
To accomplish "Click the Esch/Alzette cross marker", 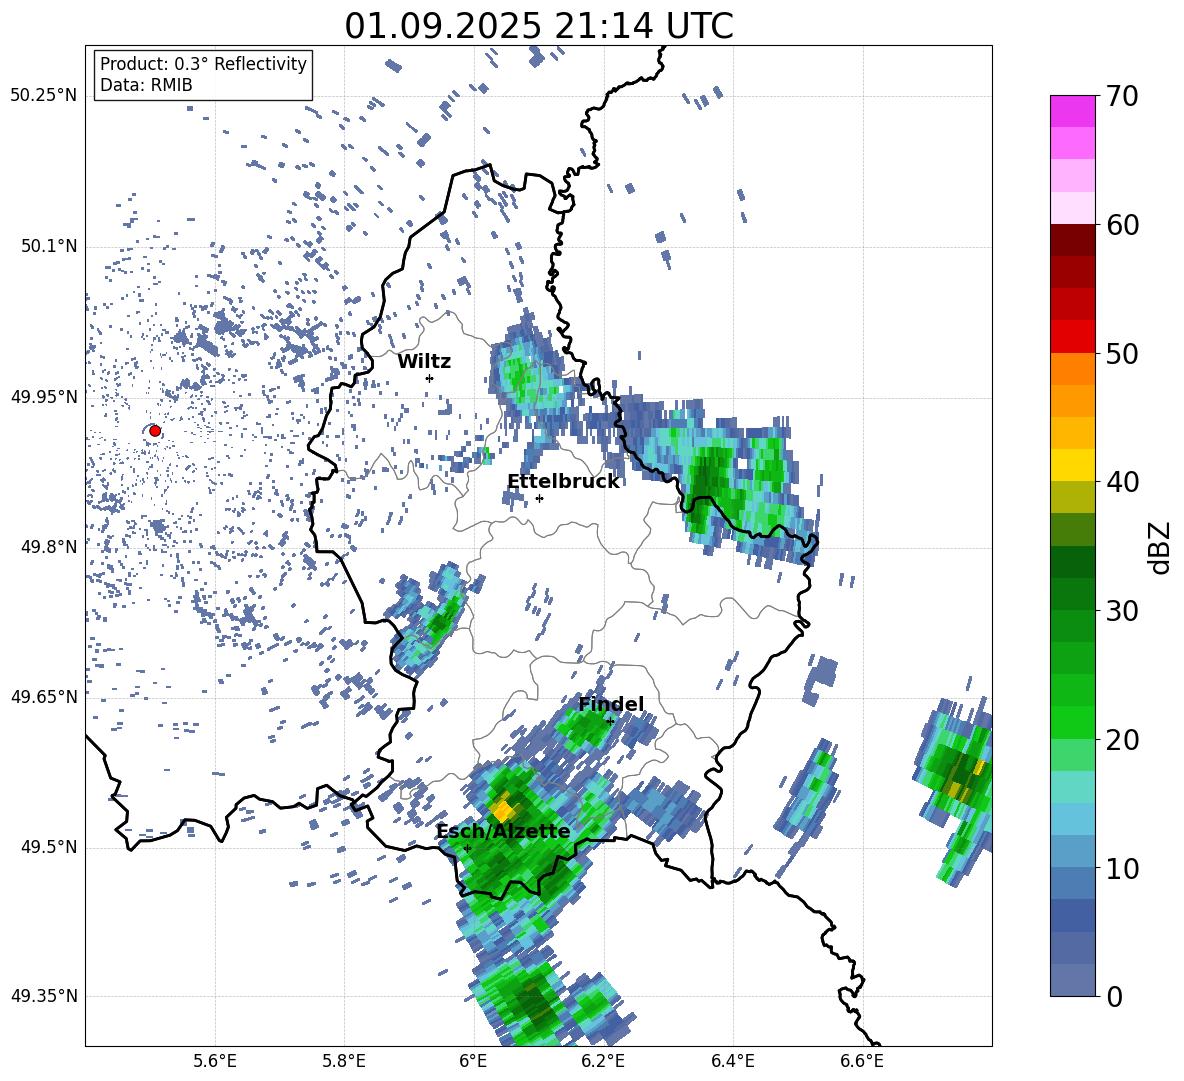I will (467, 848).
